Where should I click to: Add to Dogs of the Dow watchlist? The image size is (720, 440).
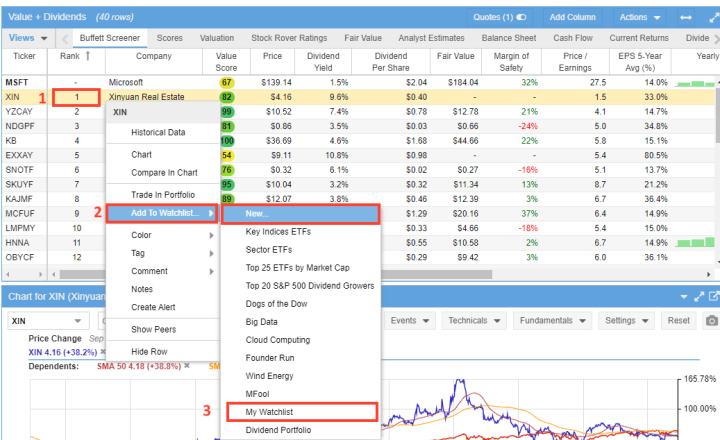coord(276,304)
